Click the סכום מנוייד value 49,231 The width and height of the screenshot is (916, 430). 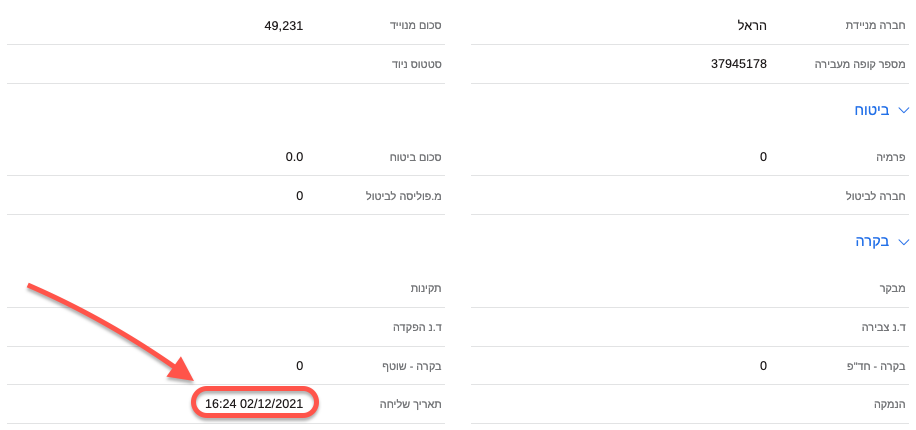pos(283,26)
